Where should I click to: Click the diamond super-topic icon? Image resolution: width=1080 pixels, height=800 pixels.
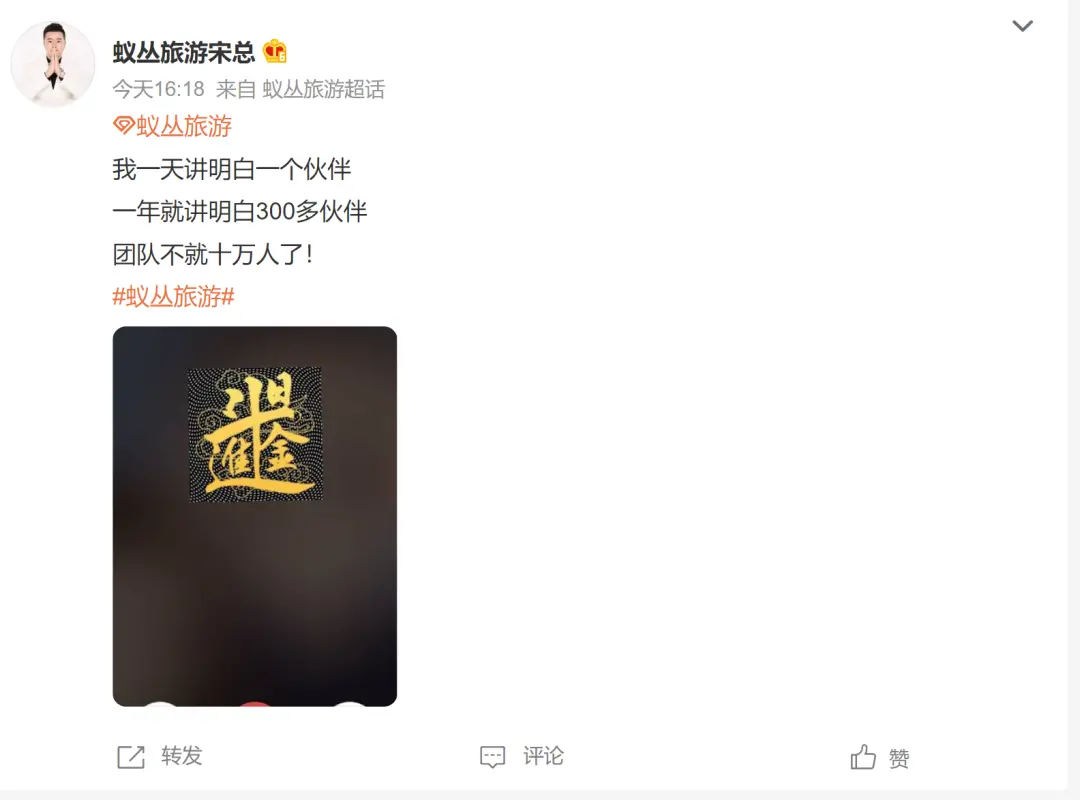pos(123,125)
